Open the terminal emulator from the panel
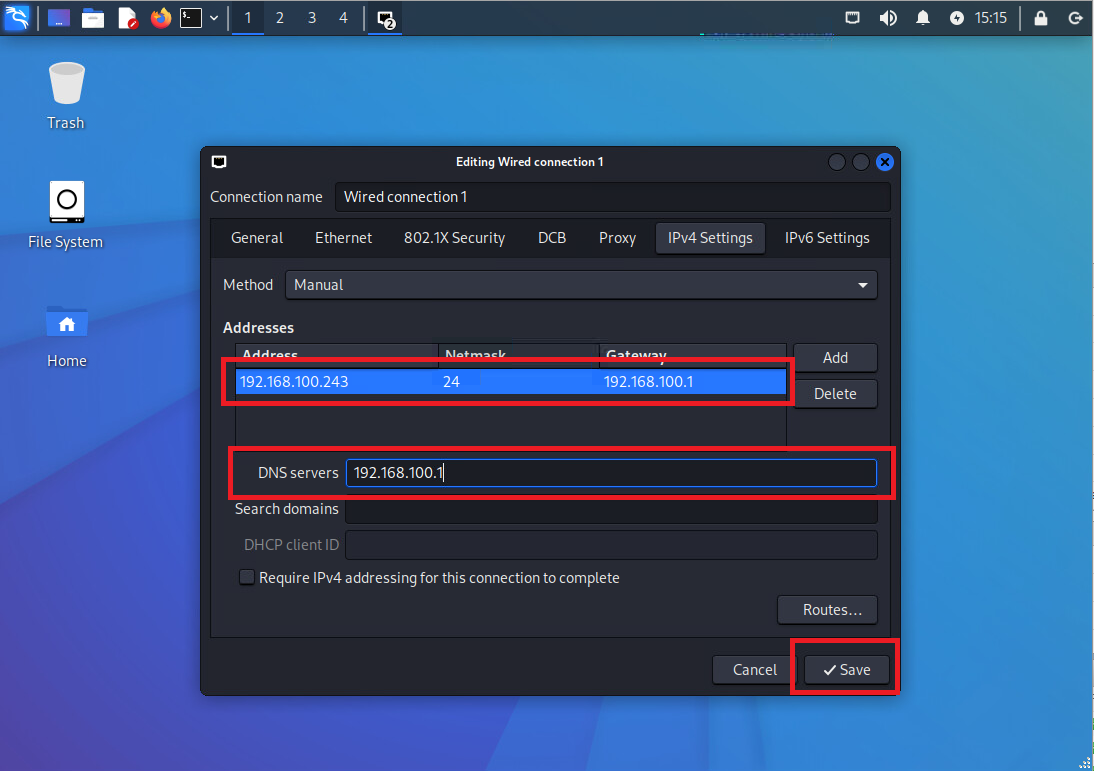 click(x=191, y=18)
